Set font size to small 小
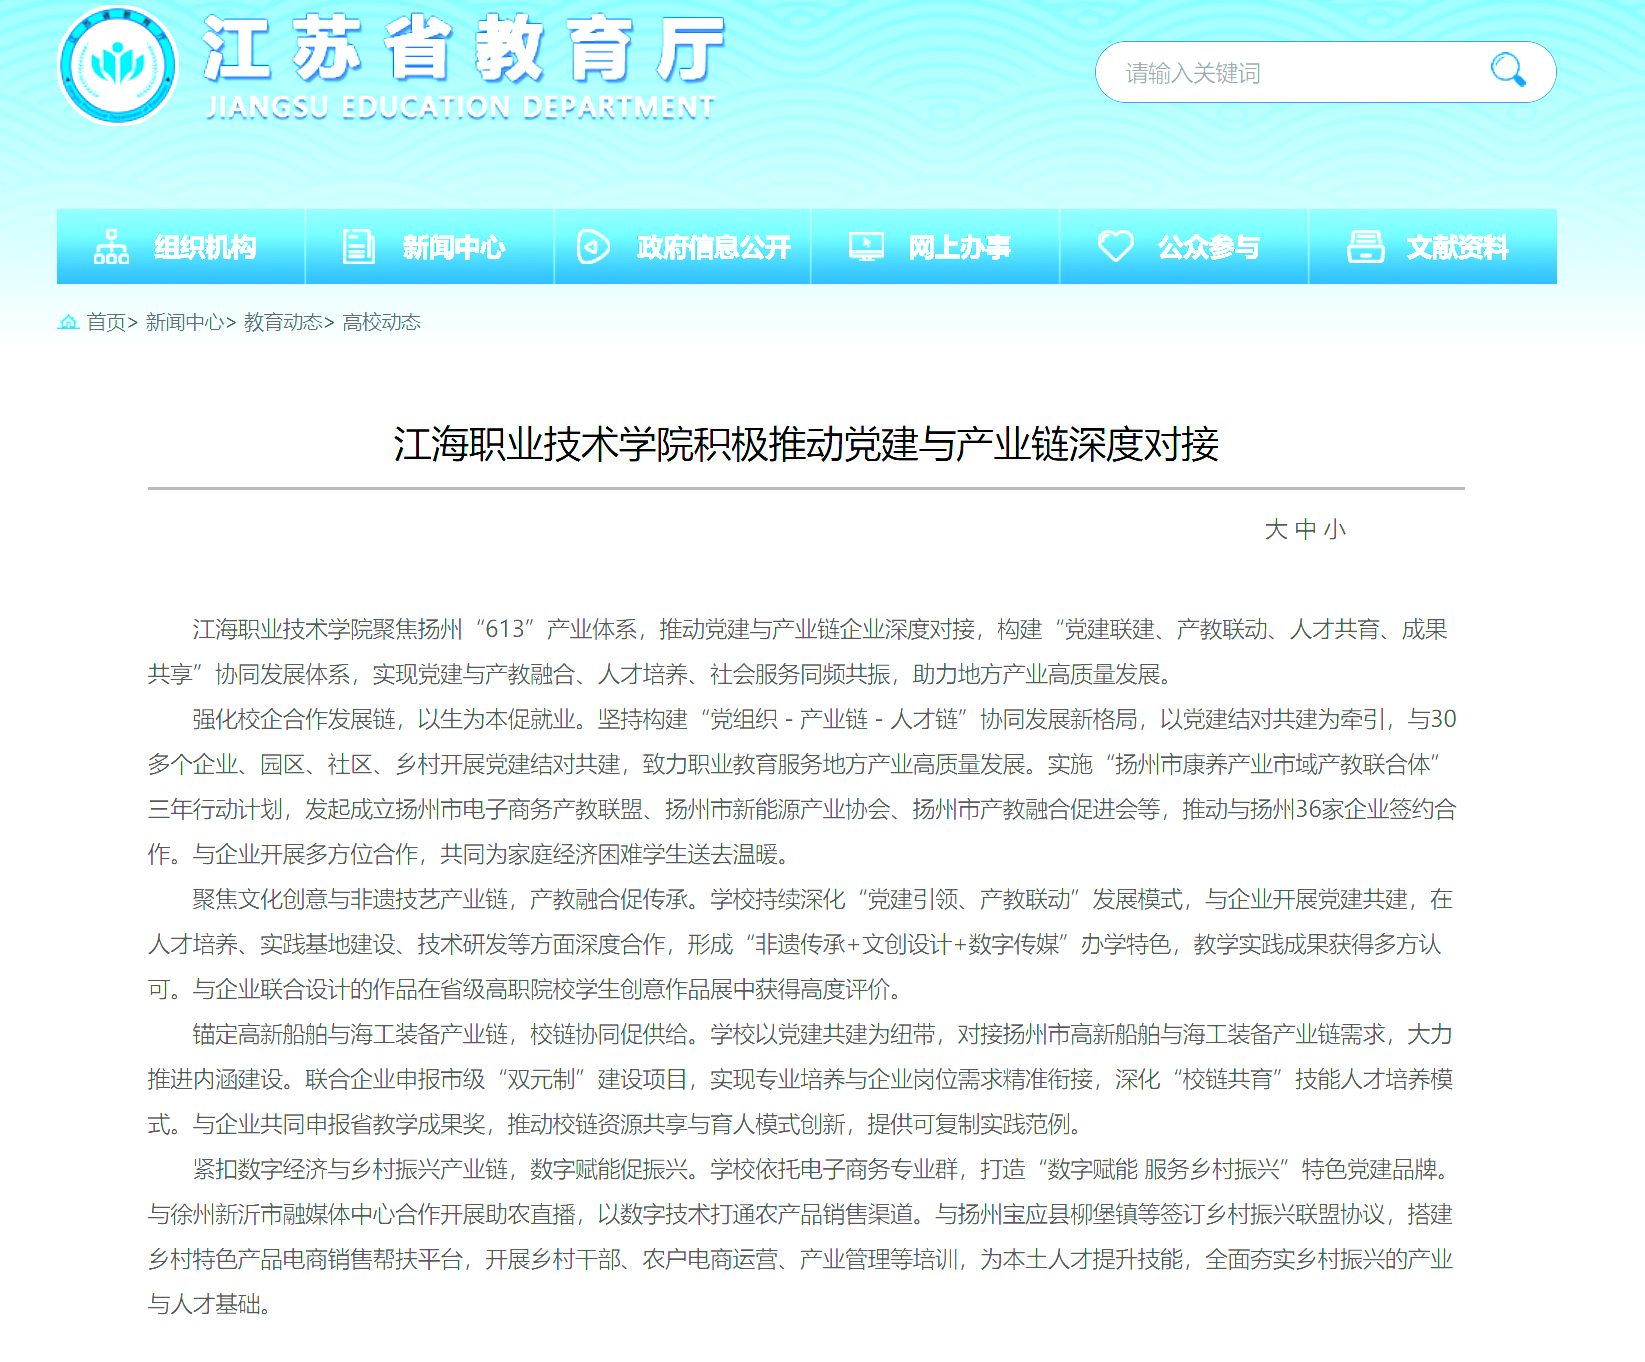The image size is (1645, 1362). click(x=1335, y=529)
